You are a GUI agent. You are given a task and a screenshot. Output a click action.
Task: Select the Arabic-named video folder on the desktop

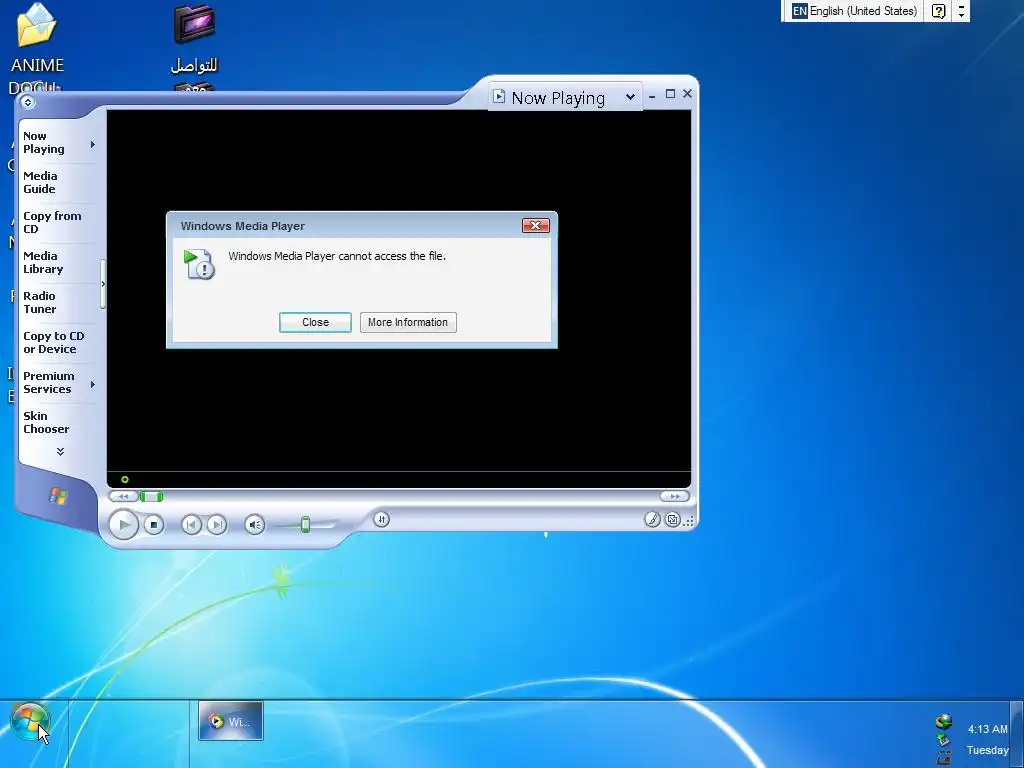pos(194,39)
